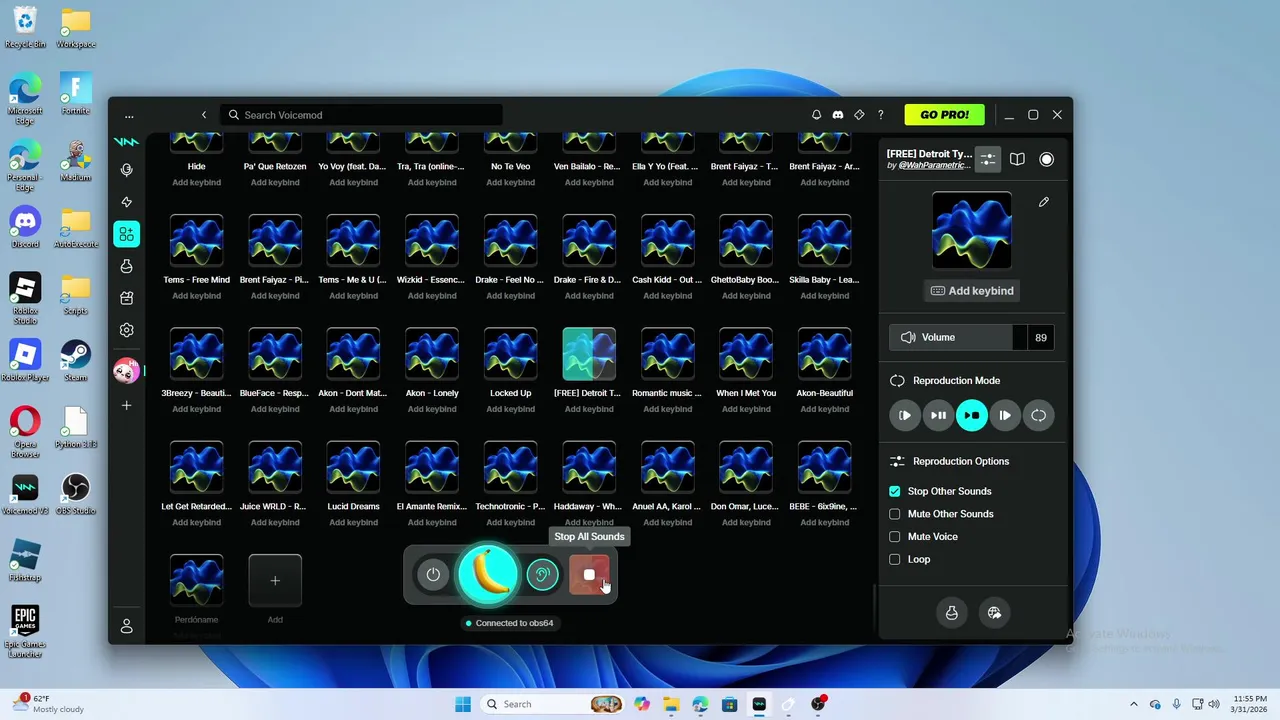Open Voicemod settings gear in sidebar
The height and width of the screenshot is (720, 1280).
(126, 330)
